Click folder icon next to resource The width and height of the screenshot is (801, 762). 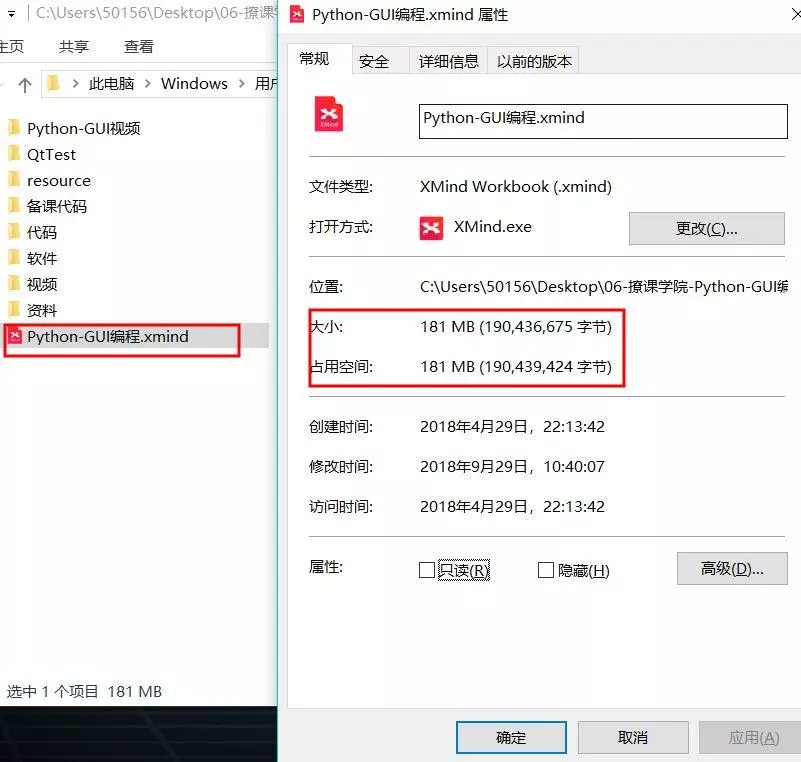tap(14, 180)
